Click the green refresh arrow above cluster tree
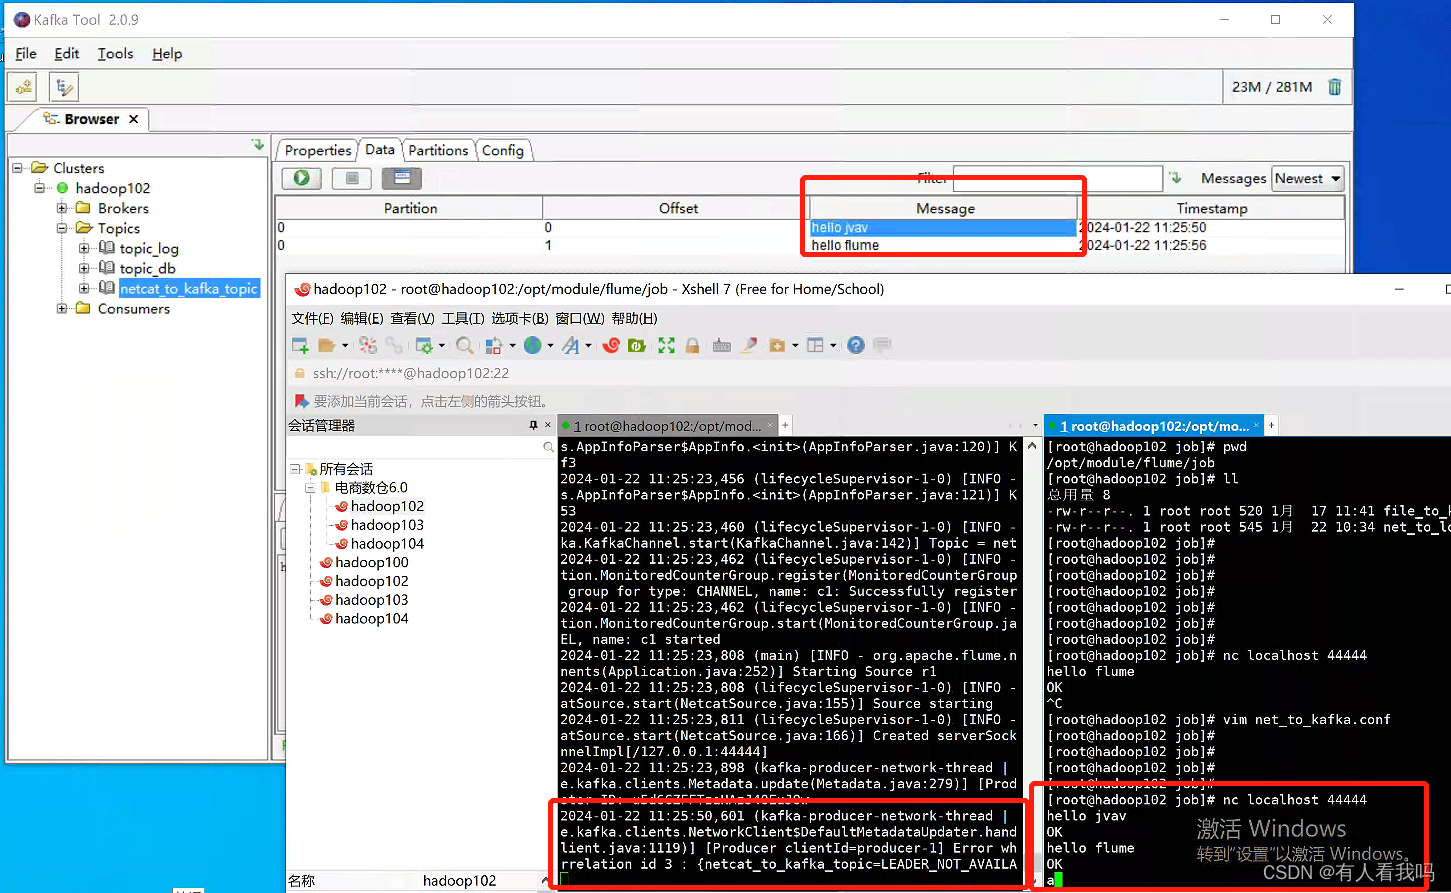This screenshot has height=893, width=1451. (258, 146)
